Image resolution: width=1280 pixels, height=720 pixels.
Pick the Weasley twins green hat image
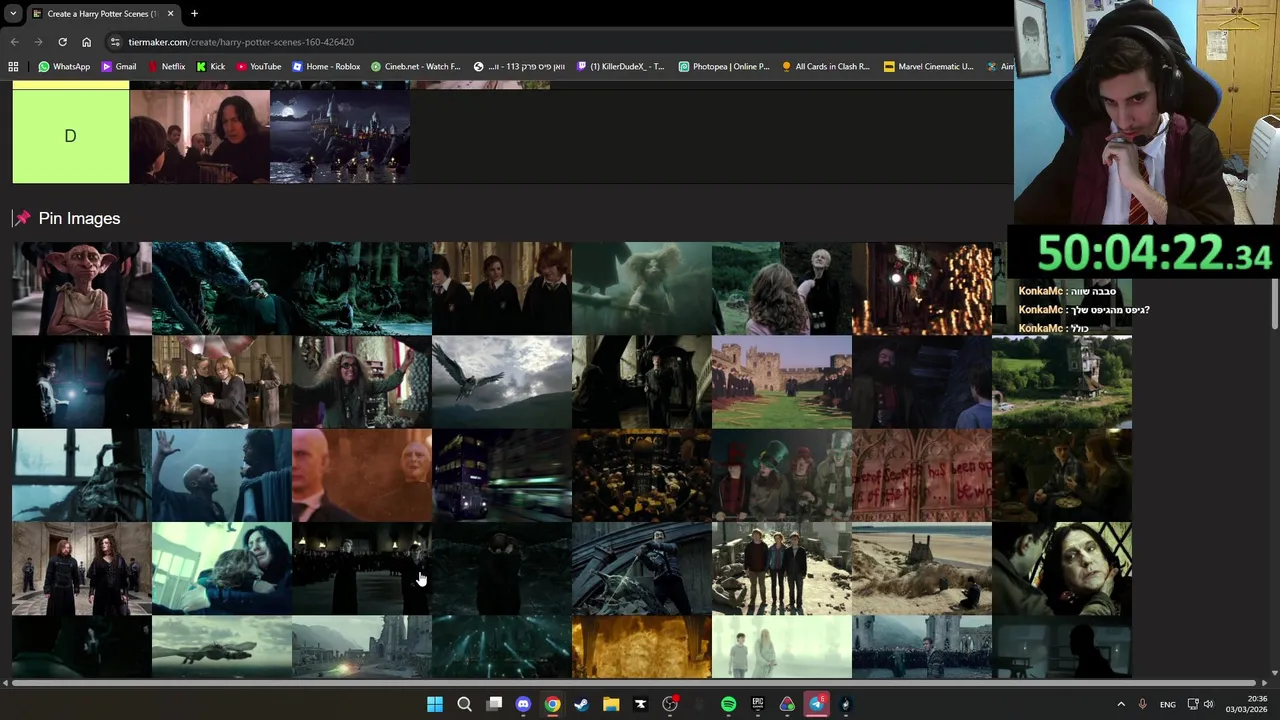click(x=782, y=475)
